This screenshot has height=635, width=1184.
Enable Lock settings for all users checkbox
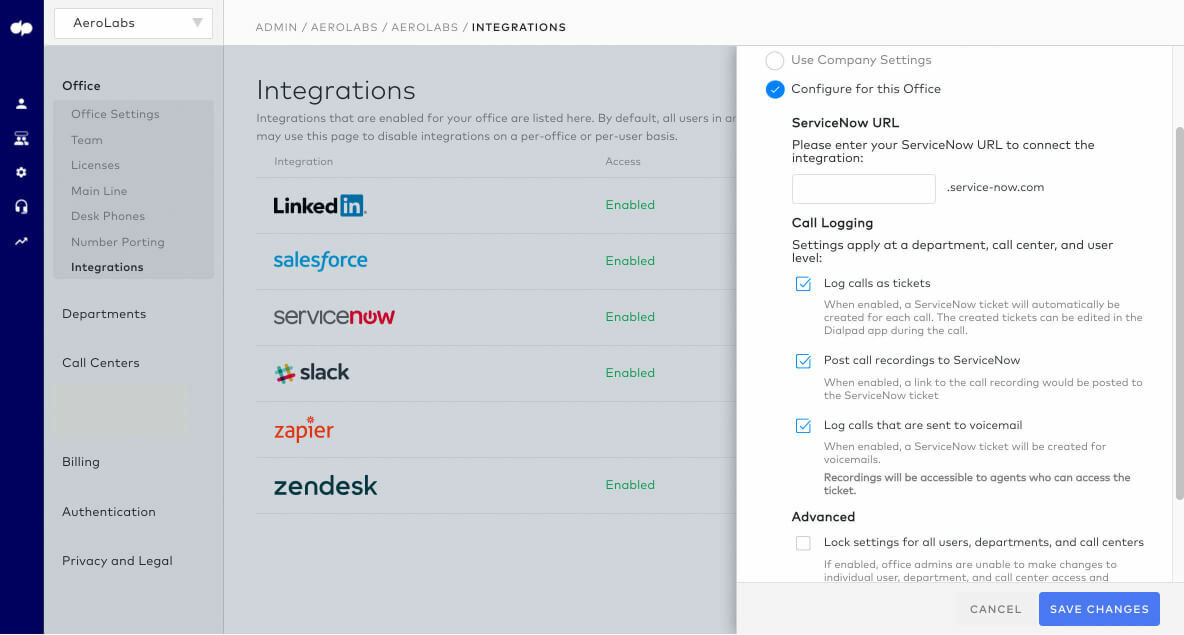[803, 543]
